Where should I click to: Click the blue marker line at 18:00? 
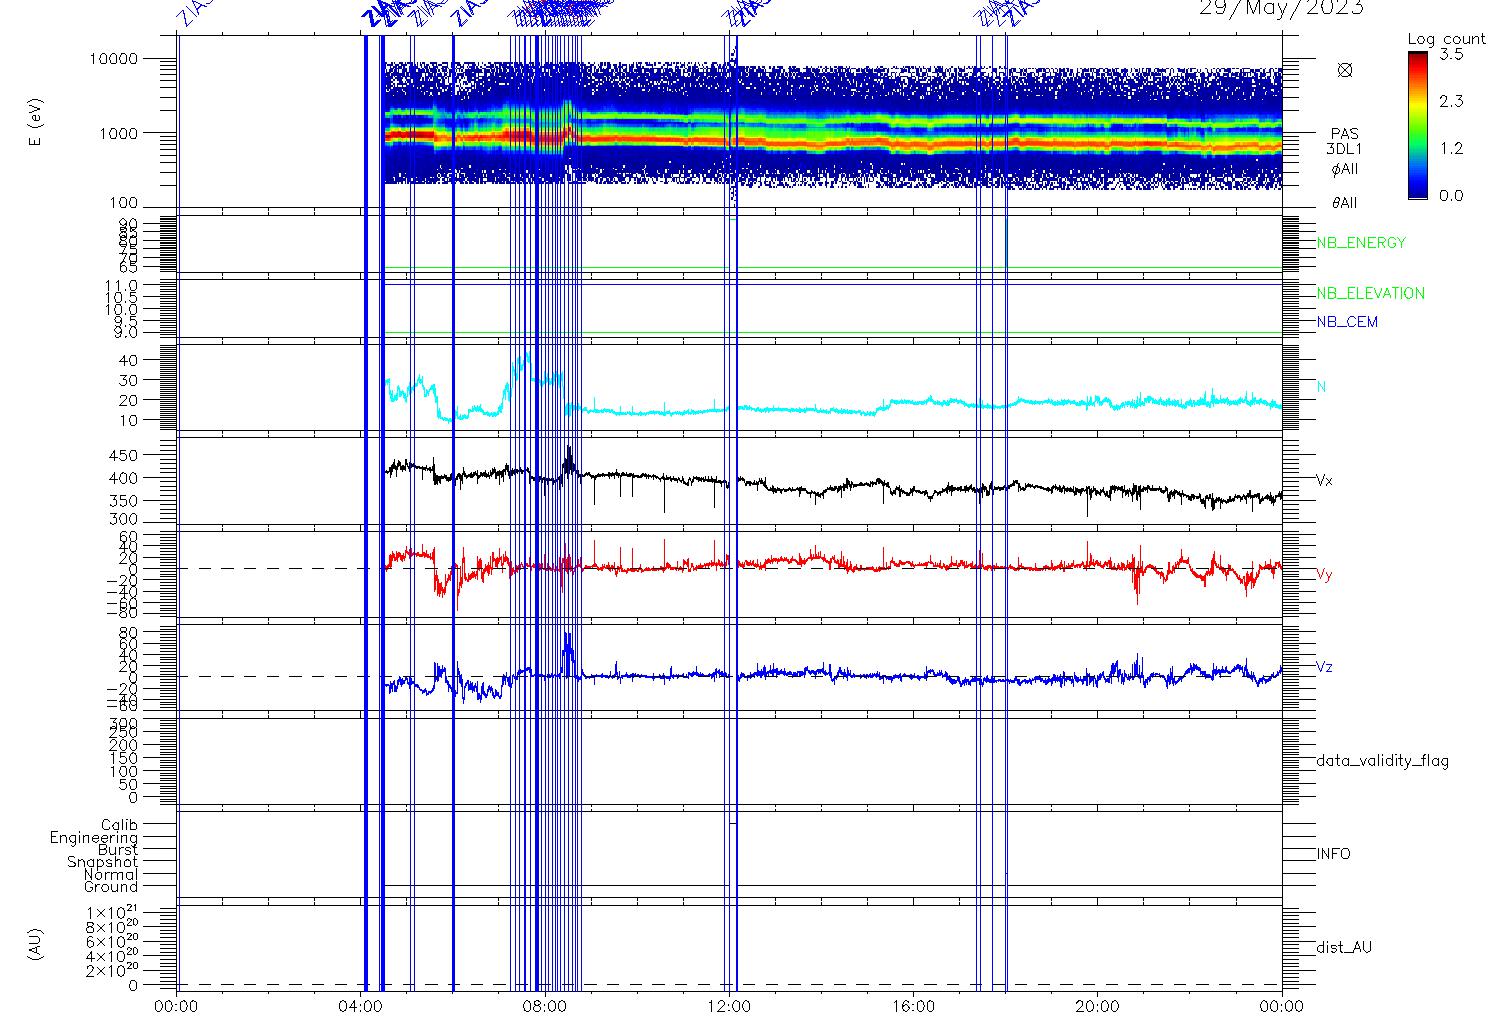click(x=1006, y=512)
